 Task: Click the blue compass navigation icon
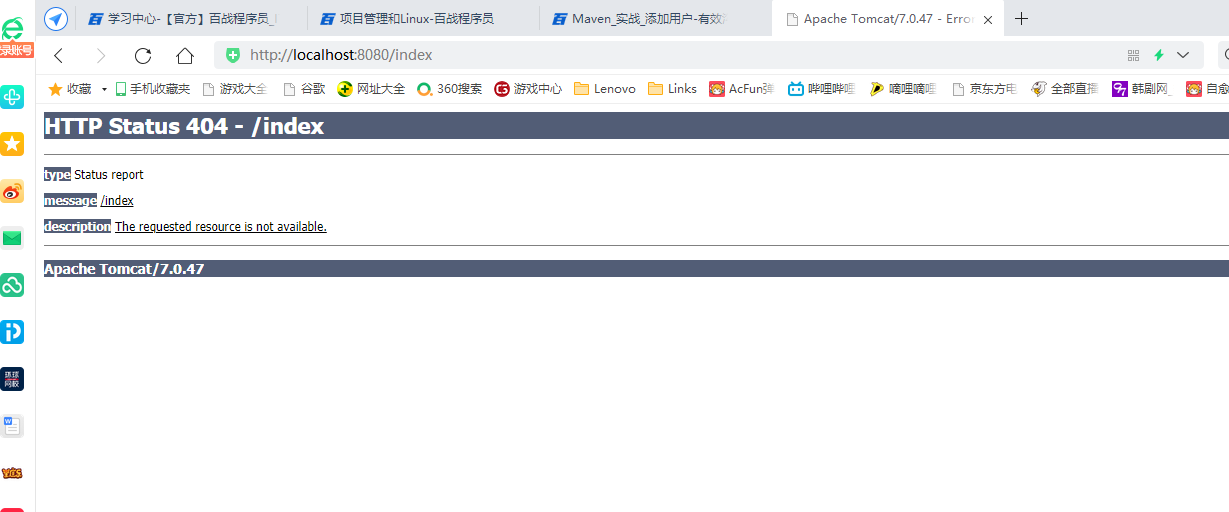(56, 19)
